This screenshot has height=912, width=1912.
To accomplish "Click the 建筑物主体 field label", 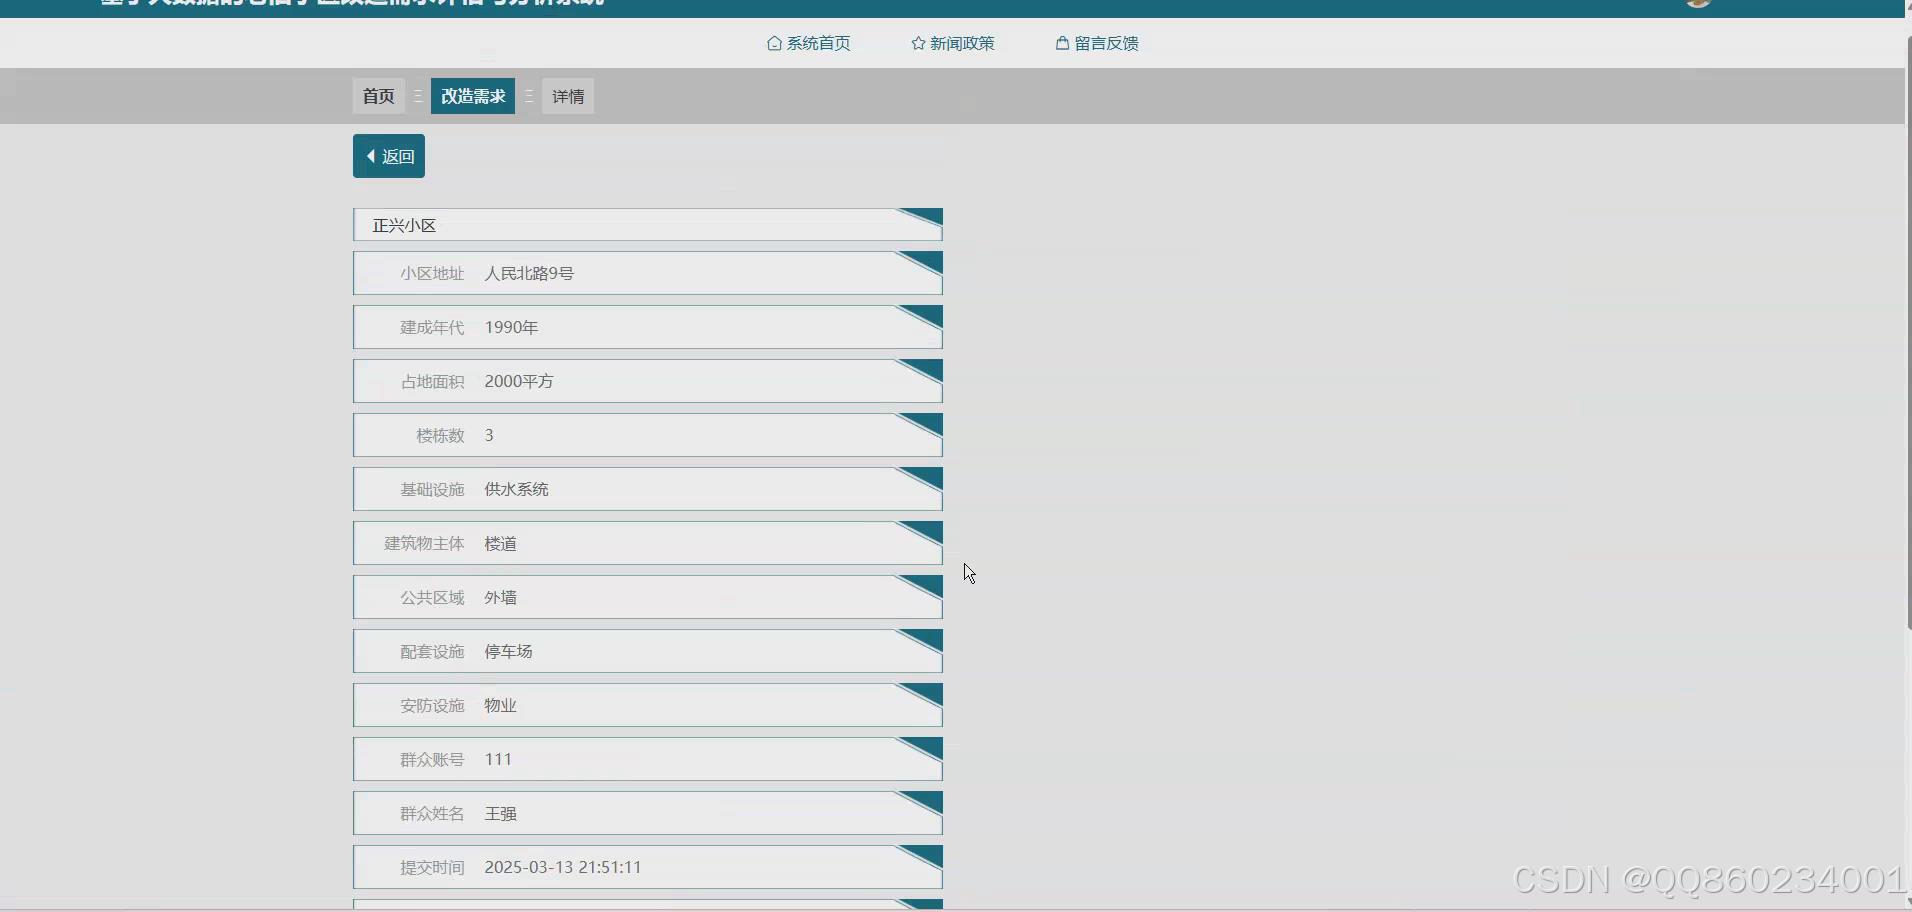I will (424, 543).
